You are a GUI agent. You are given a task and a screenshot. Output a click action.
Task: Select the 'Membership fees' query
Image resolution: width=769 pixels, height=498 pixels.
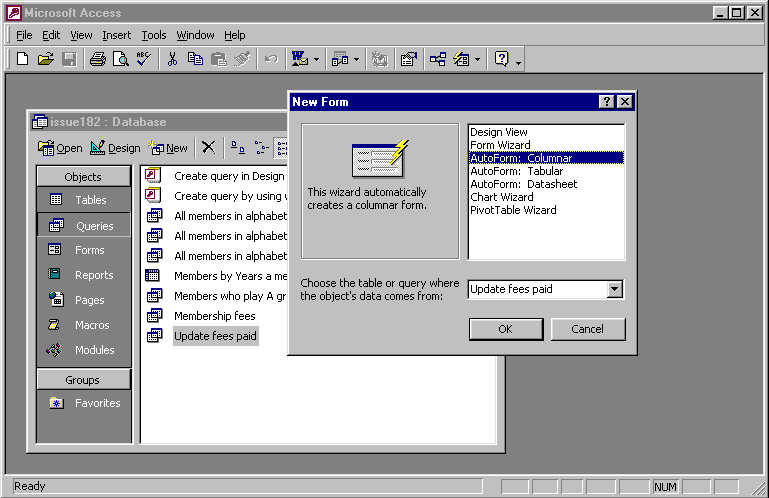pos(201,316)
